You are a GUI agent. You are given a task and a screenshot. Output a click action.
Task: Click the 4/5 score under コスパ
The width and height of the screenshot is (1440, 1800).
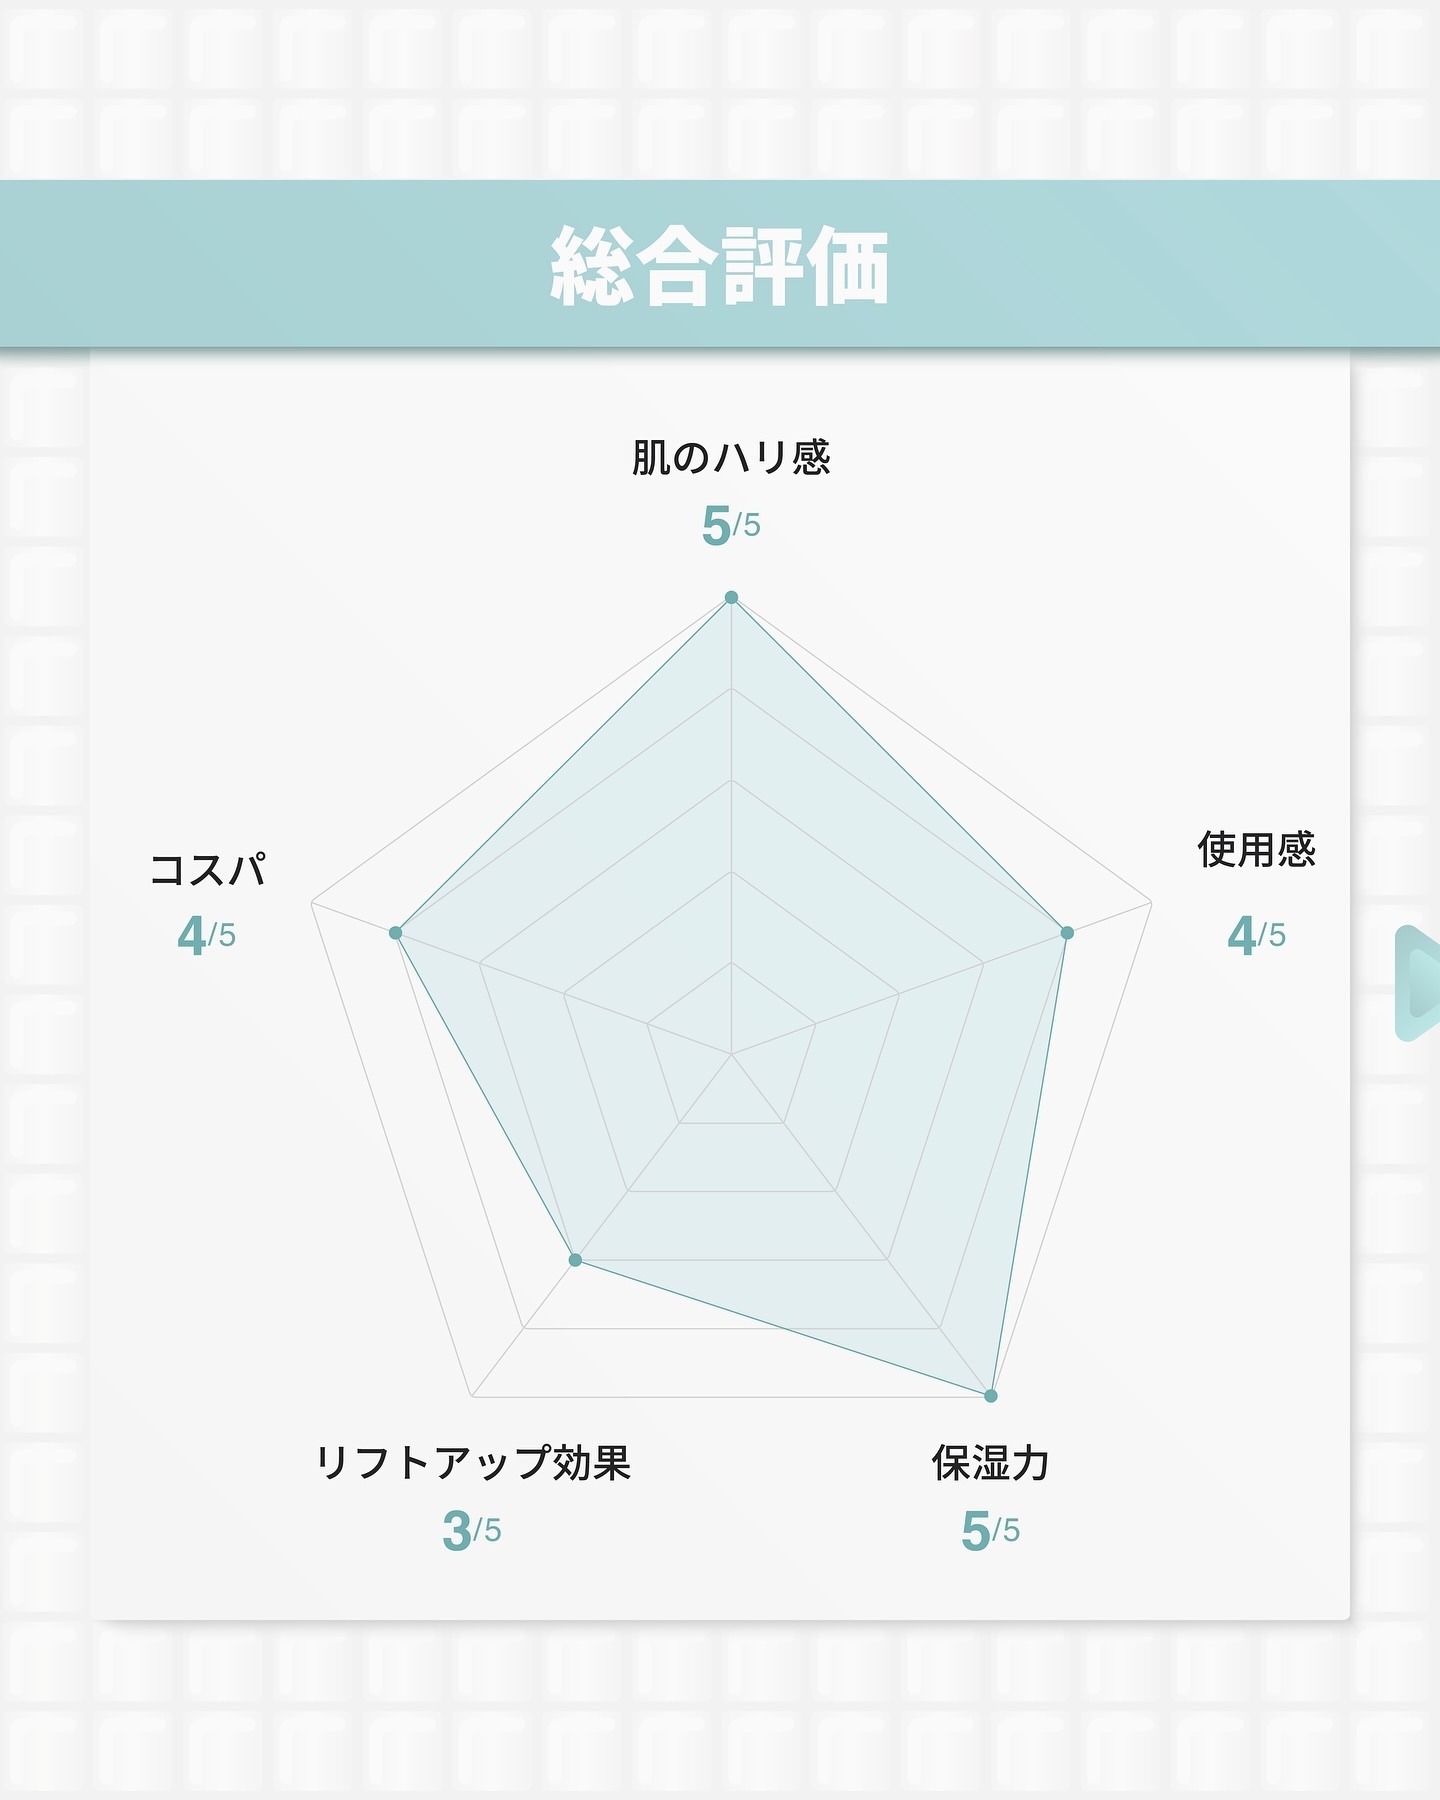point(207,936)
